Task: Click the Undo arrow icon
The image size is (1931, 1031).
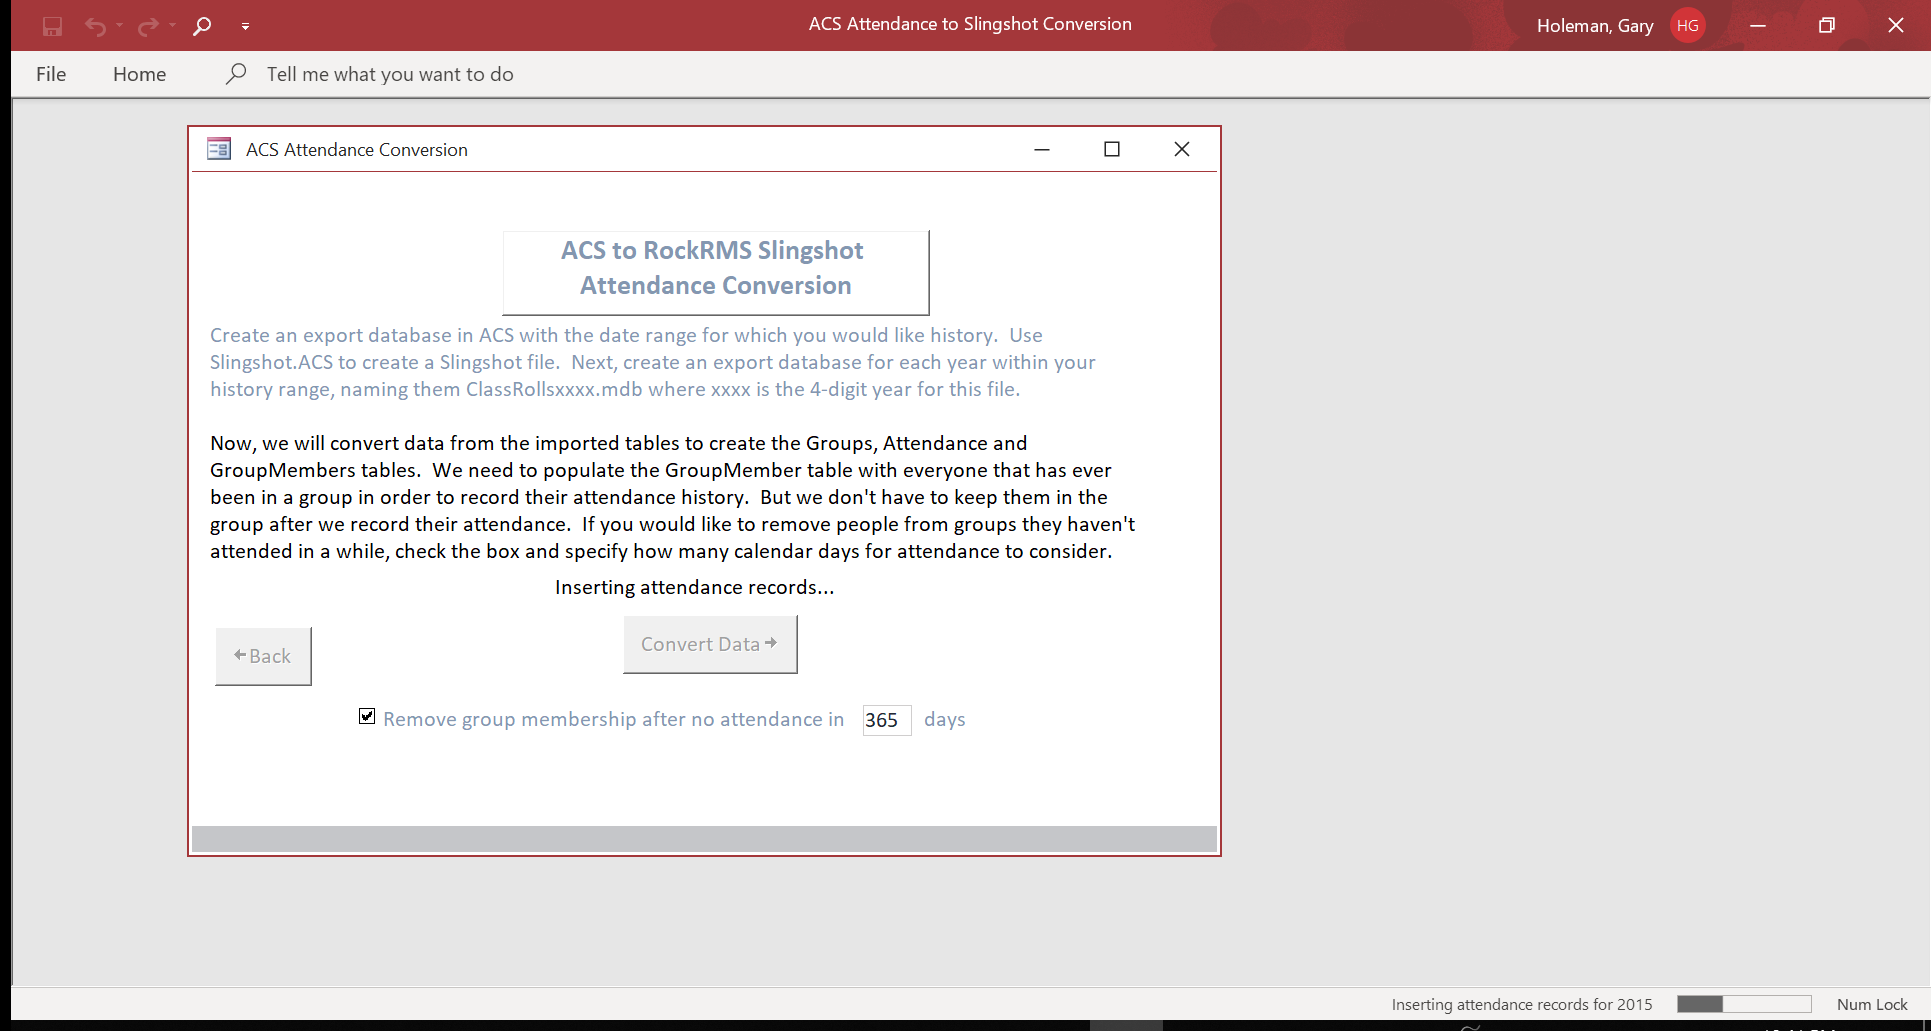Action: (95, 26)
